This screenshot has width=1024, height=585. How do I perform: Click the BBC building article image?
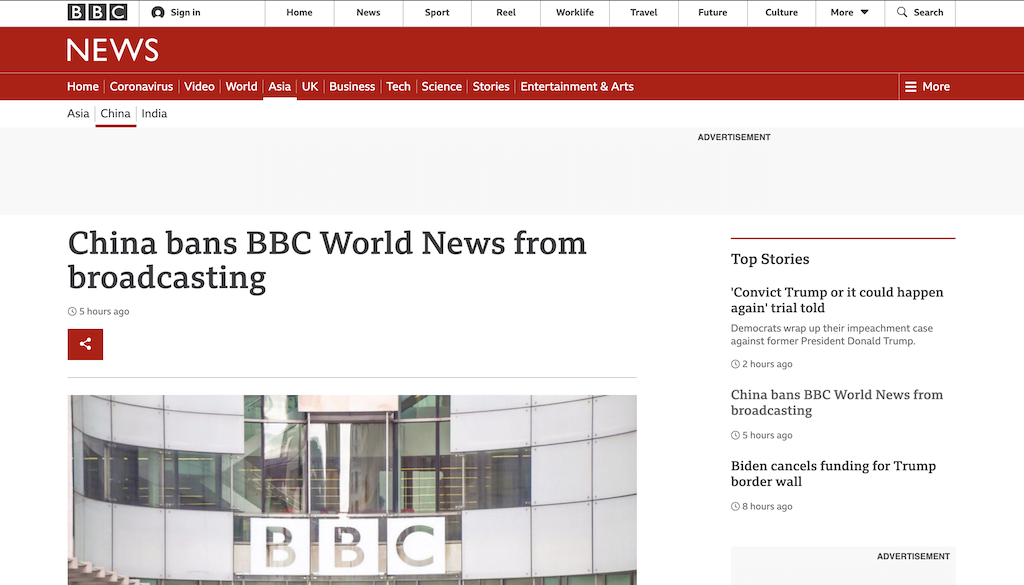[352, 490]
